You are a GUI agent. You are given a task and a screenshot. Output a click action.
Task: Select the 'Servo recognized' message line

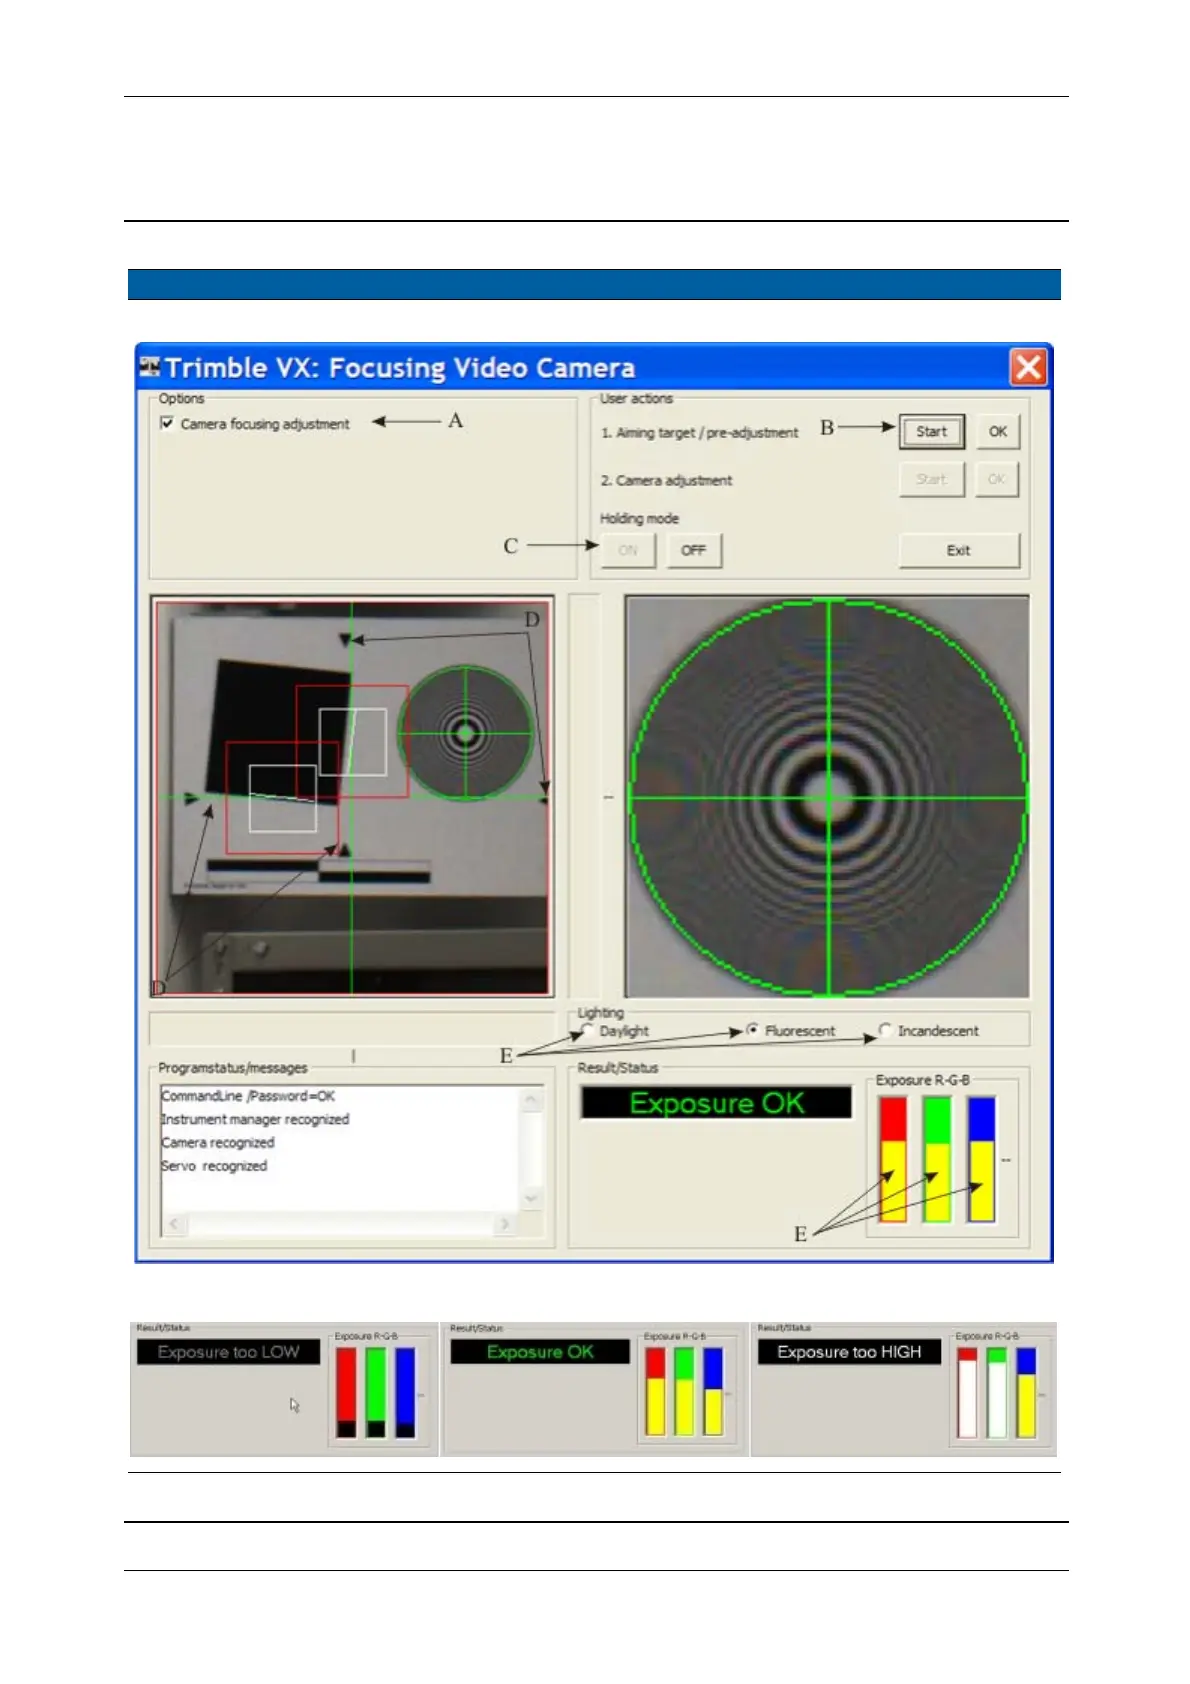click(214, 1166)
